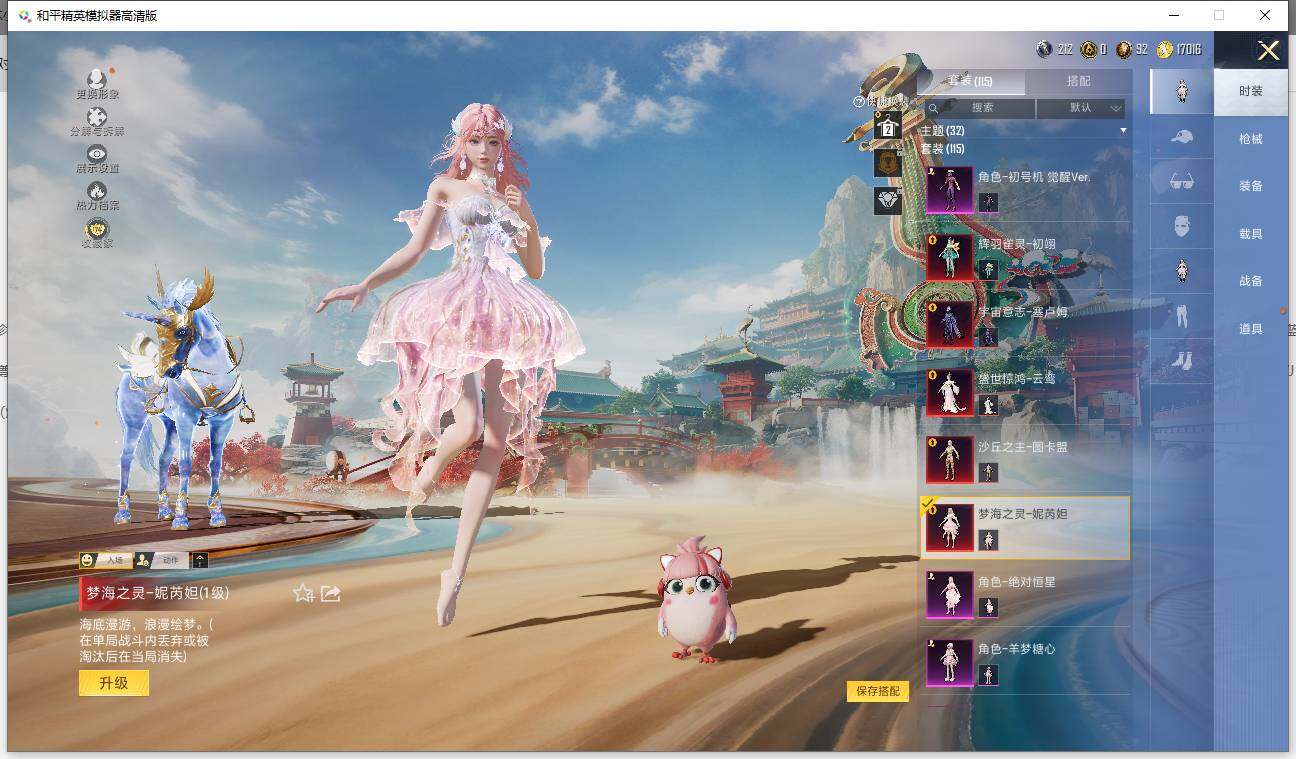The width and height of the screenshot is (1296, 759).
Task: Click the 搜索 search field
Action: point(981,108)
